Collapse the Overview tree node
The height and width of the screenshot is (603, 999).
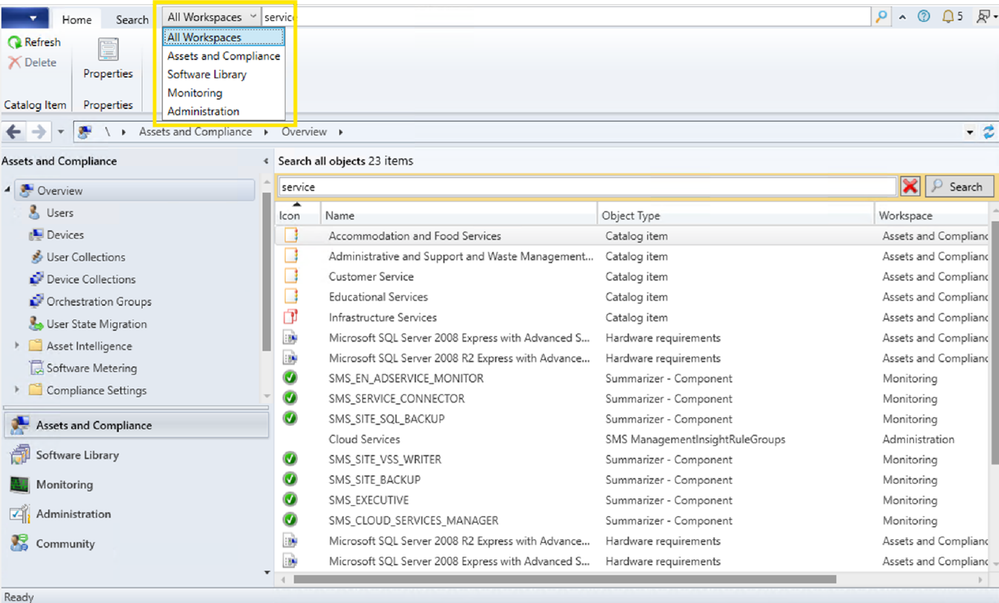click(x=8, y=189)
